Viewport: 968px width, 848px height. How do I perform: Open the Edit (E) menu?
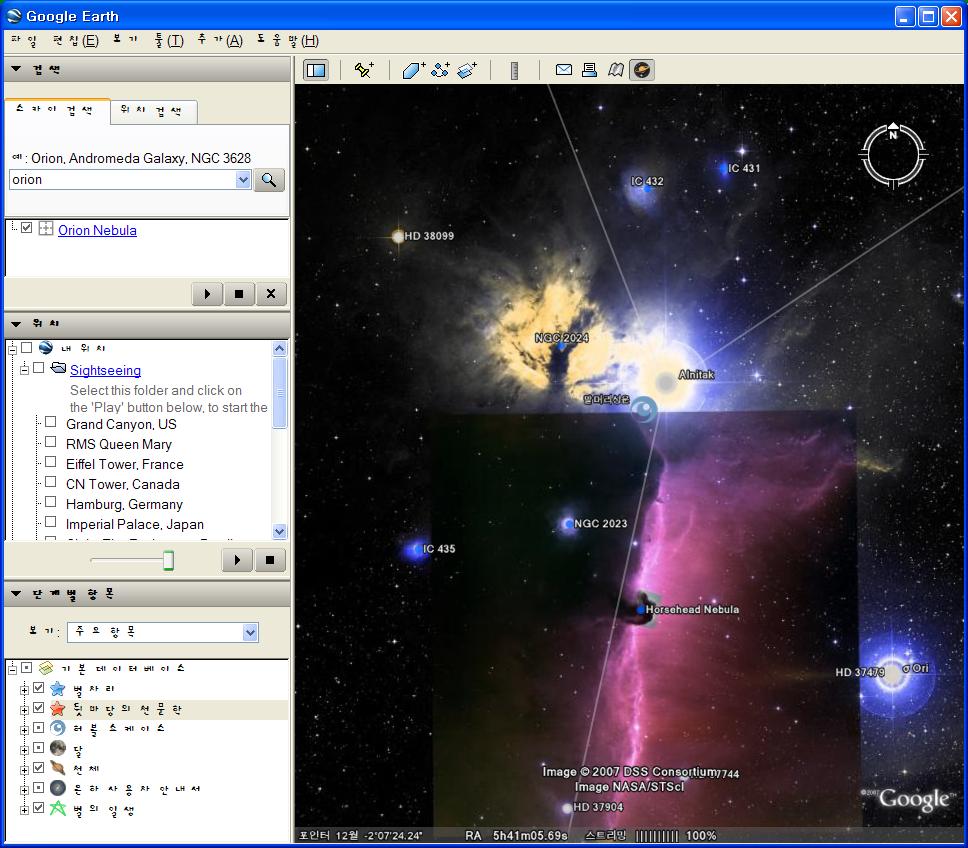76,41
